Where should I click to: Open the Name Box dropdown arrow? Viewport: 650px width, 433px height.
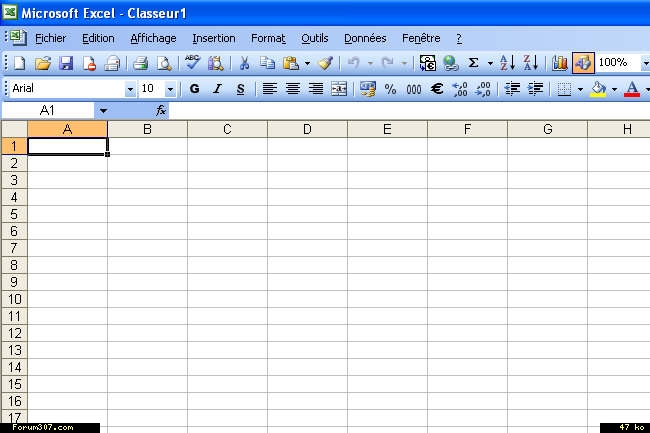click(103, 111)
